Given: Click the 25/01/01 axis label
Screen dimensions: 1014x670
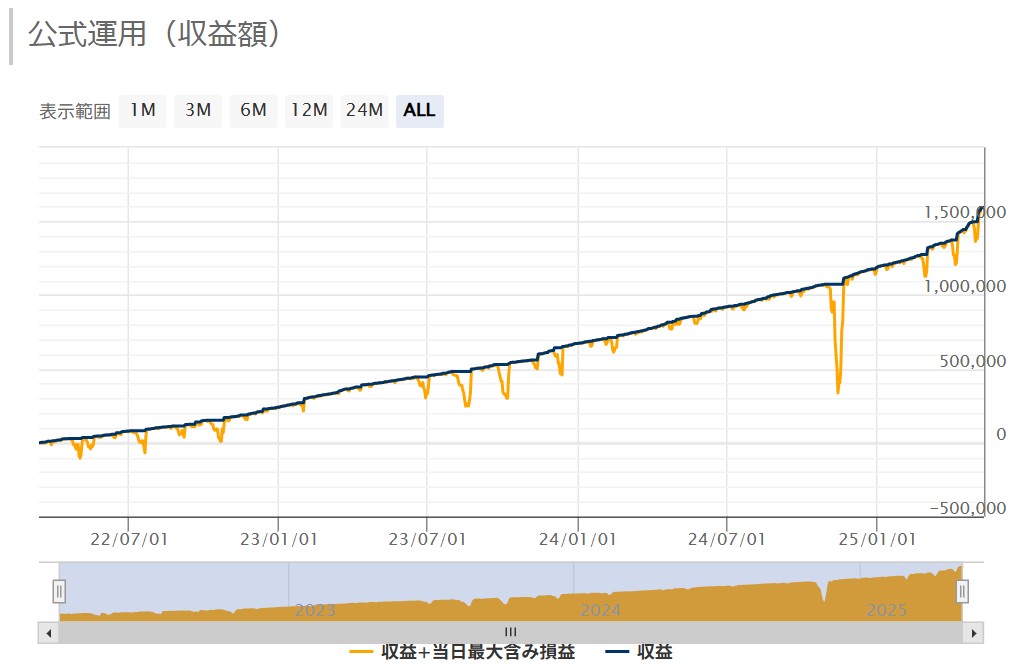Looking at the screenshot, I should point(877,539).
